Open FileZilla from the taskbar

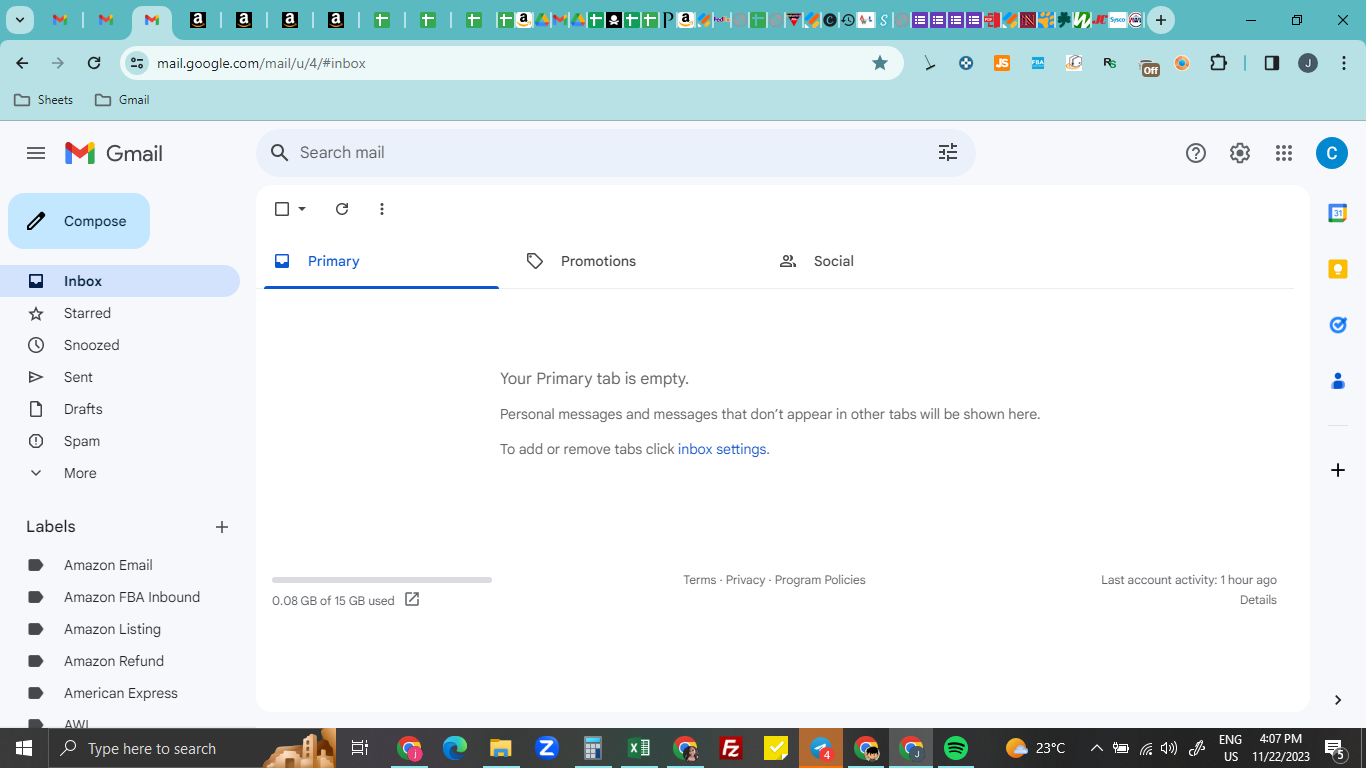click(731, 748)
